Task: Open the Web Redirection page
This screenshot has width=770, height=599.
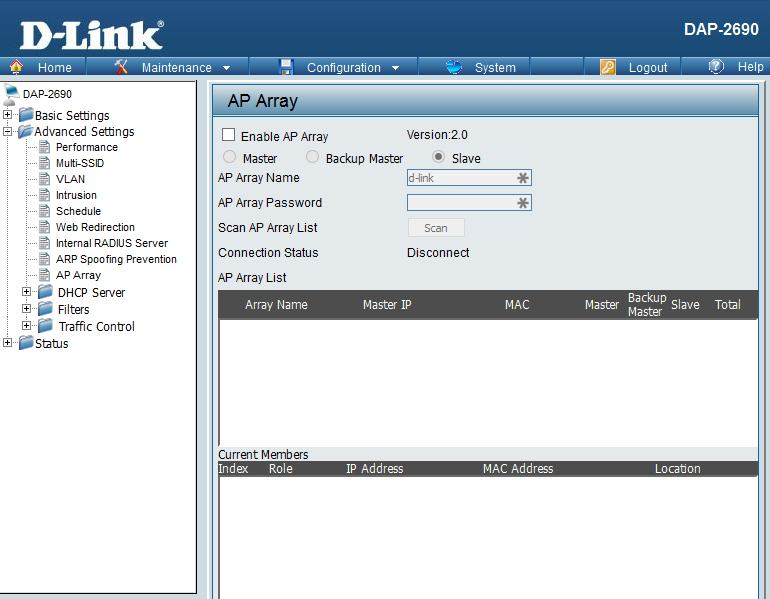Action: click(95, 227)
